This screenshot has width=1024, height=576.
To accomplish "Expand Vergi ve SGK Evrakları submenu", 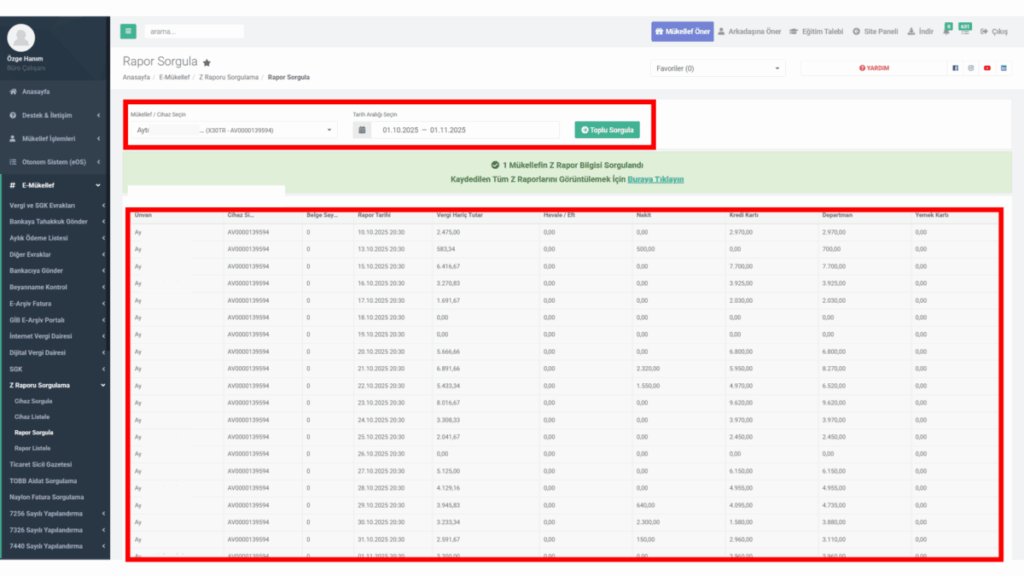I will point(55,206).
